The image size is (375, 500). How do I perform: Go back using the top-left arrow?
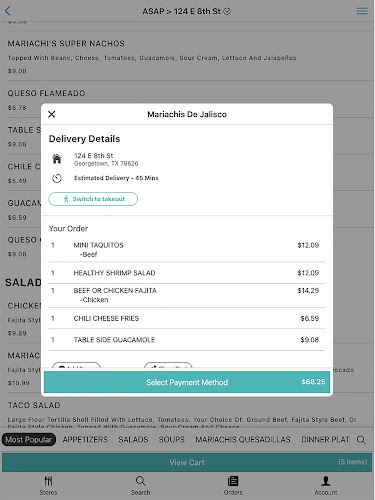(8, 11)
